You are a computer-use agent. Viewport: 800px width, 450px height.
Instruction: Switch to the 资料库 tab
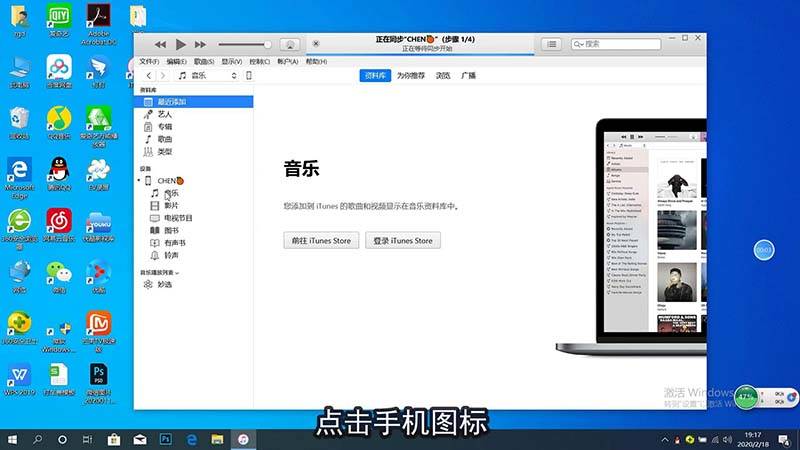click(x=375, y=76)
